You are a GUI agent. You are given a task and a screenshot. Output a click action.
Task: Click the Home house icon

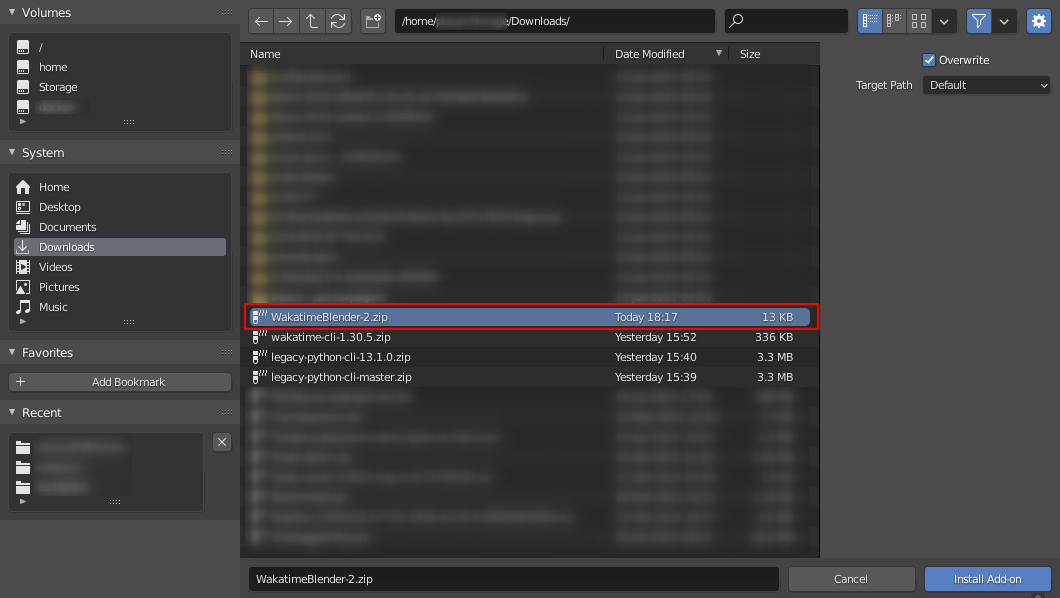[x=23, y=187]
